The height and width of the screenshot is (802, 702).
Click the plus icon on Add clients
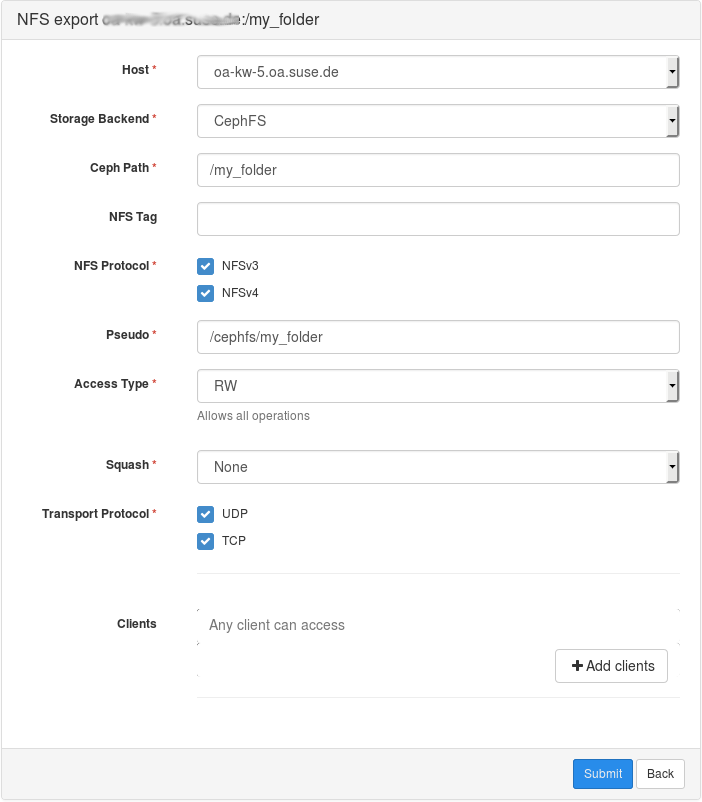click(x=576, y=666)
